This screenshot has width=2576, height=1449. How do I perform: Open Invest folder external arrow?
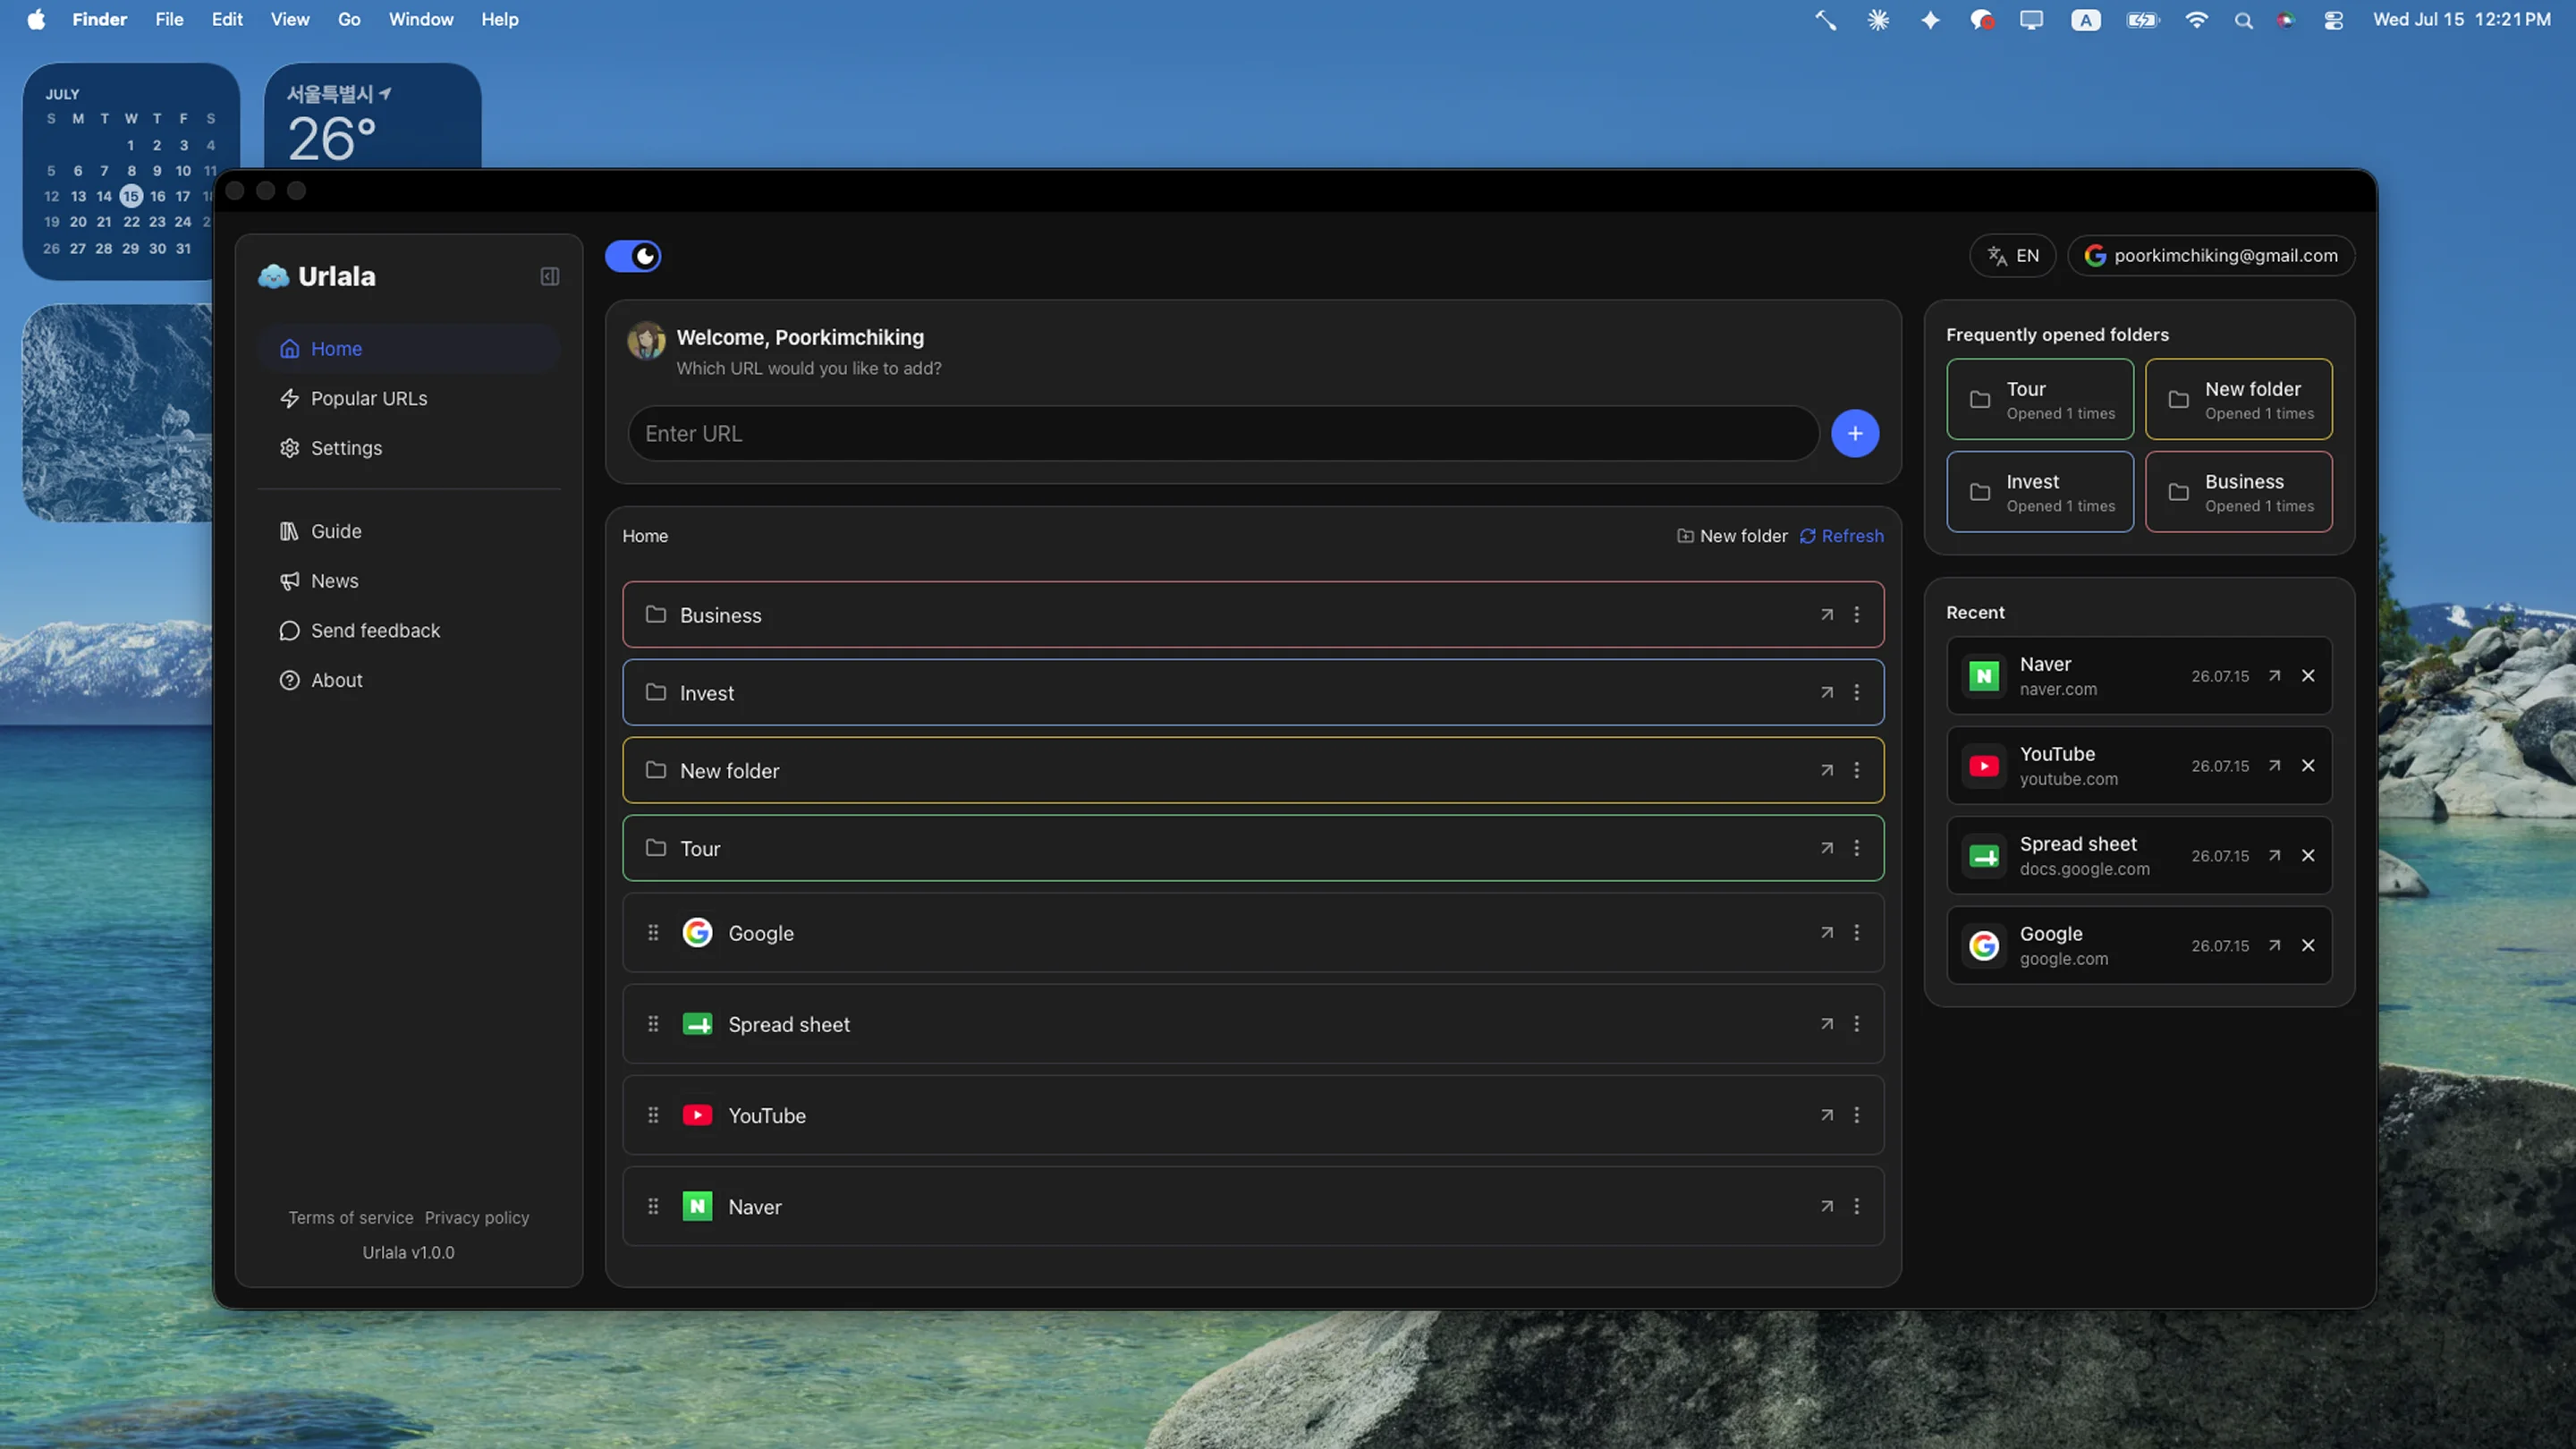(x=1827, y=694)
